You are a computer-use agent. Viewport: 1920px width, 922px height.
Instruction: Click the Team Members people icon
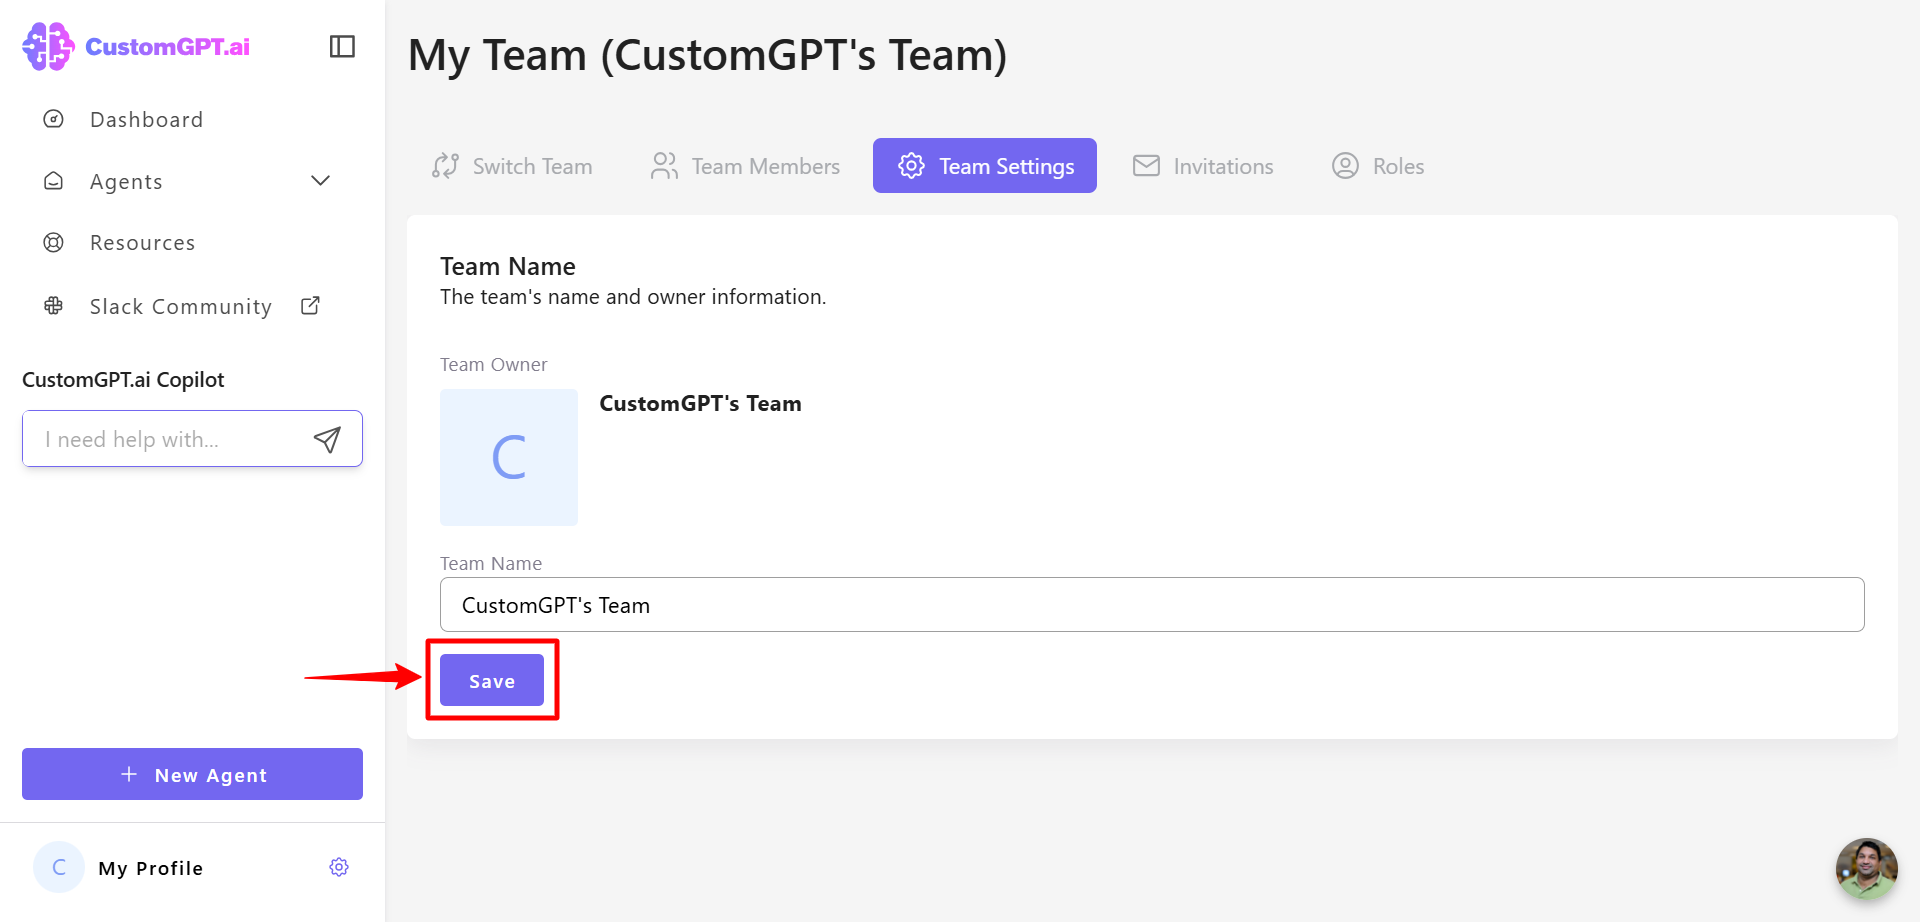click(664, 166)
